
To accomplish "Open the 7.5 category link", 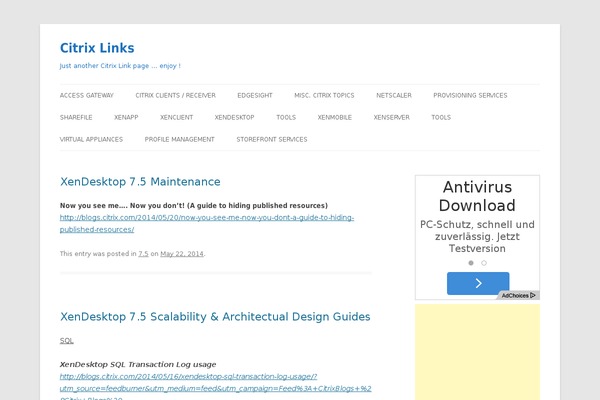I will click(x=143, y=254).
